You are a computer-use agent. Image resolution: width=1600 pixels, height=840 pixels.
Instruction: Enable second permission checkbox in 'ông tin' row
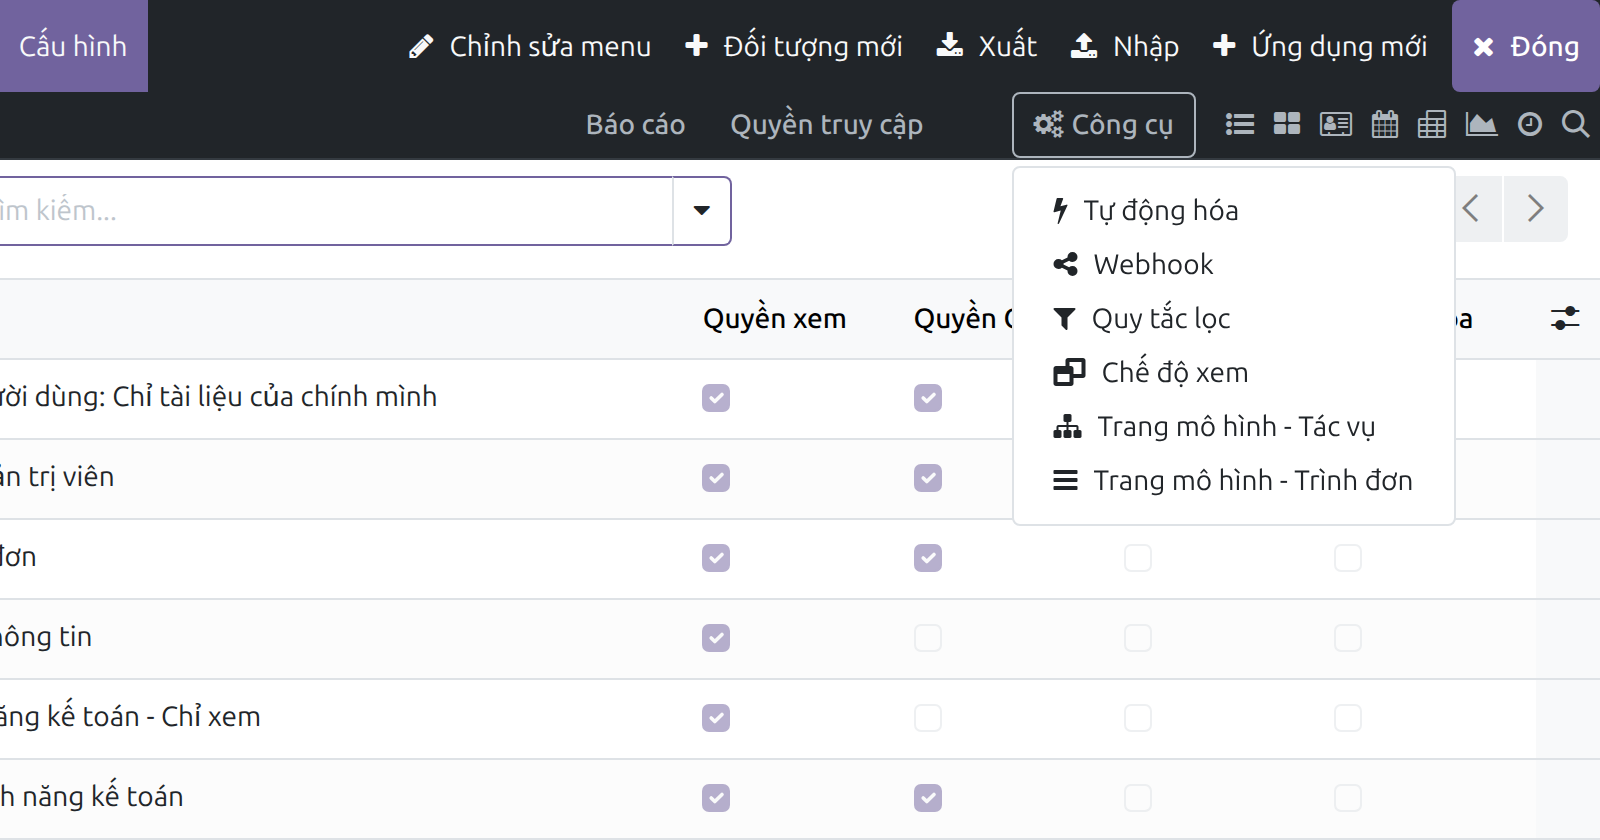pyautogui.click(x=928, y=638)
